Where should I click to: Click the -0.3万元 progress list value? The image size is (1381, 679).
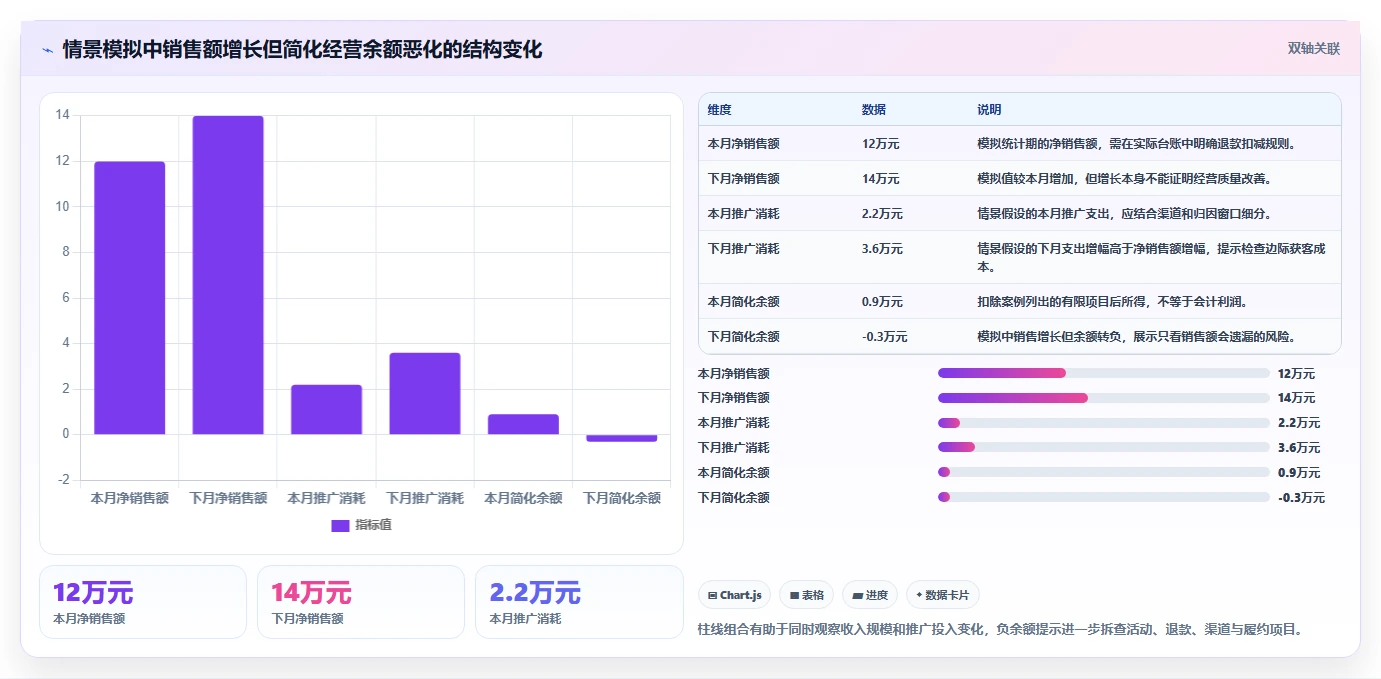(1301, 498)
